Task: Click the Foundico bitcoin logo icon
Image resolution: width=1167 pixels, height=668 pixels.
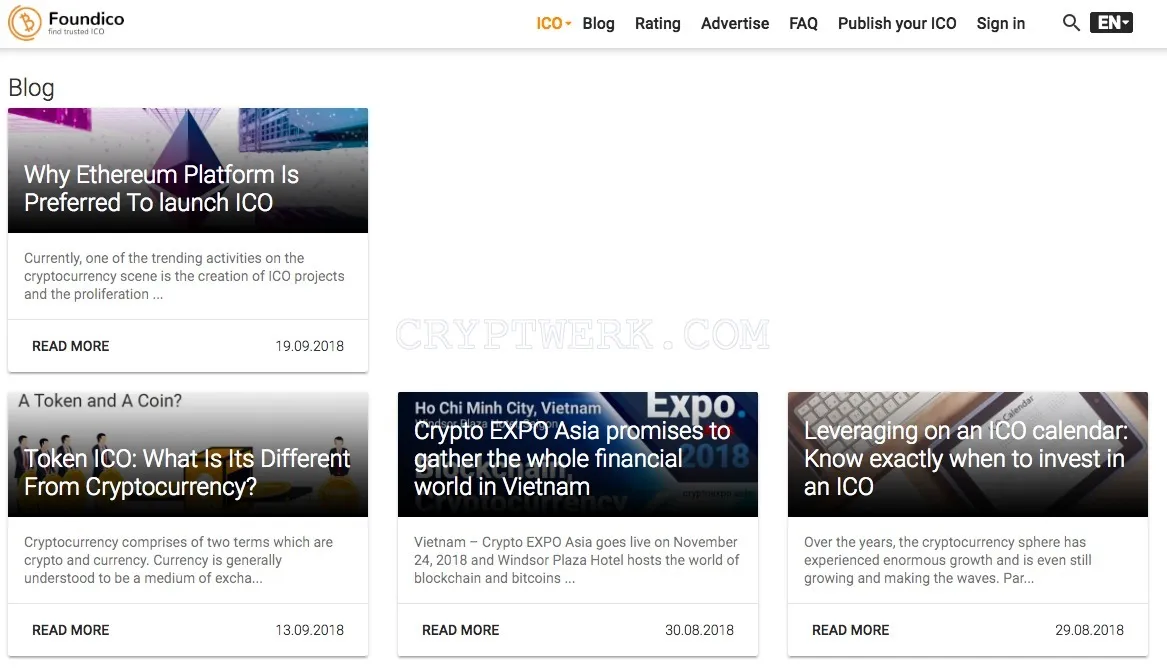Action: (x=25, y=23)
